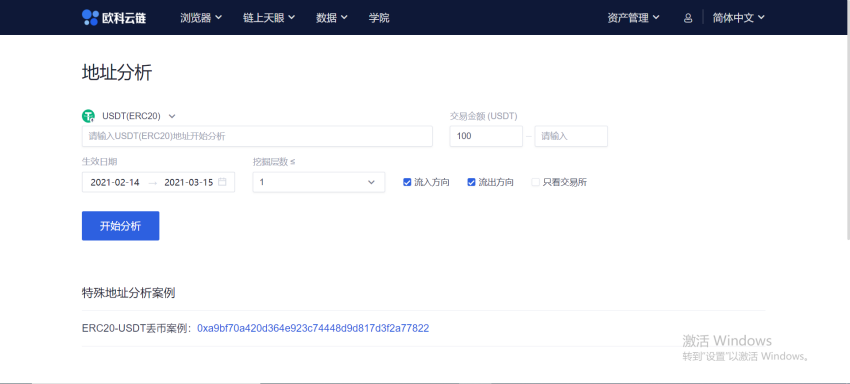Click the 欧科云链 logo icon
850x384 pixels.
click(90, 17)
